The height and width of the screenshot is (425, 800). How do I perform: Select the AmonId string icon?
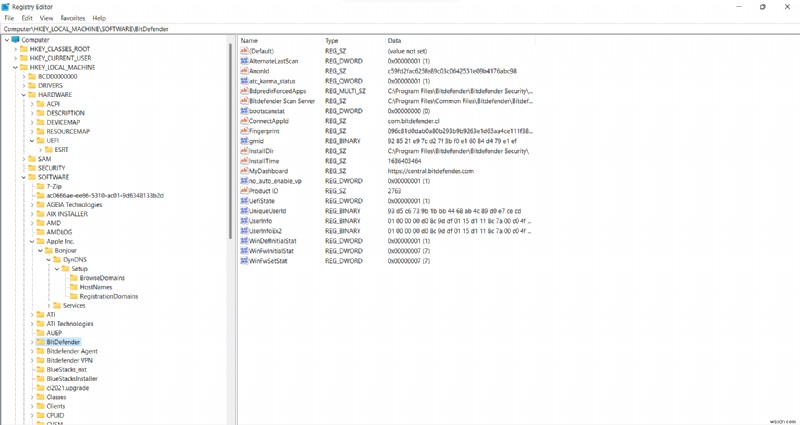[x=244, y=71]
